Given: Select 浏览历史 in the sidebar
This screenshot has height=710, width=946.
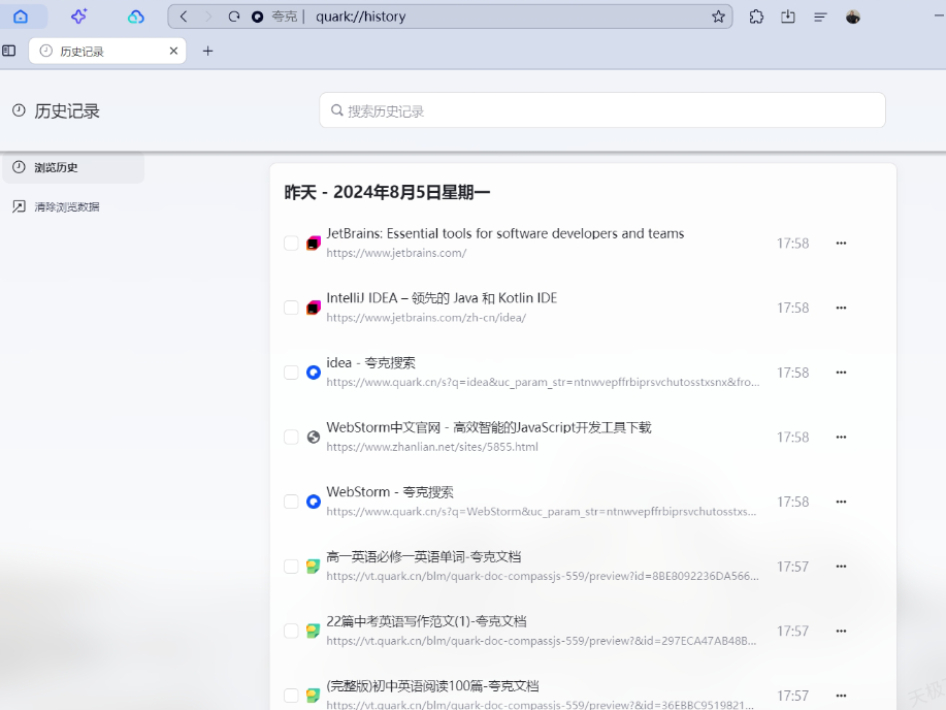Looking at the screenshot, I should click(x=73, y=167).
